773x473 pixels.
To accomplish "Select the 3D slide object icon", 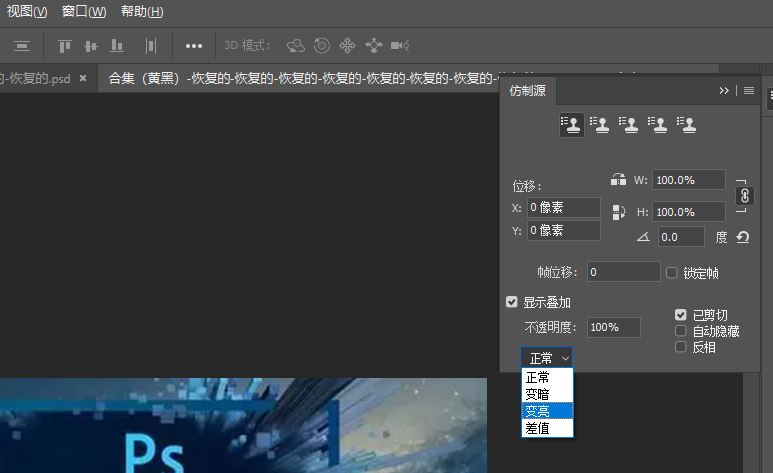I will click(374, 46).
